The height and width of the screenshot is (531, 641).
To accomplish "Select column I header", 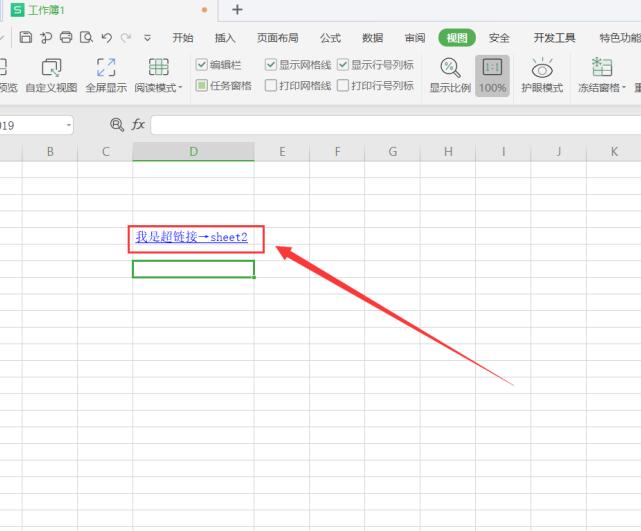I will pyautogui.click(x=503, y=152).
